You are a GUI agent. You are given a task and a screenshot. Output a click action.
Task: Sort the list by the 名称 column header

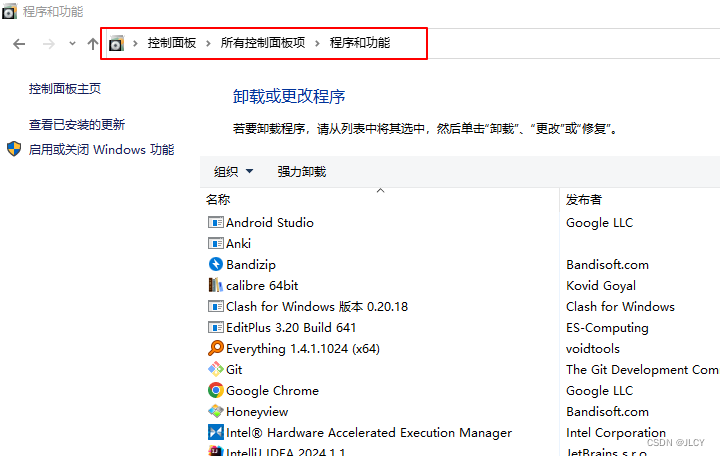coord(218,200)
